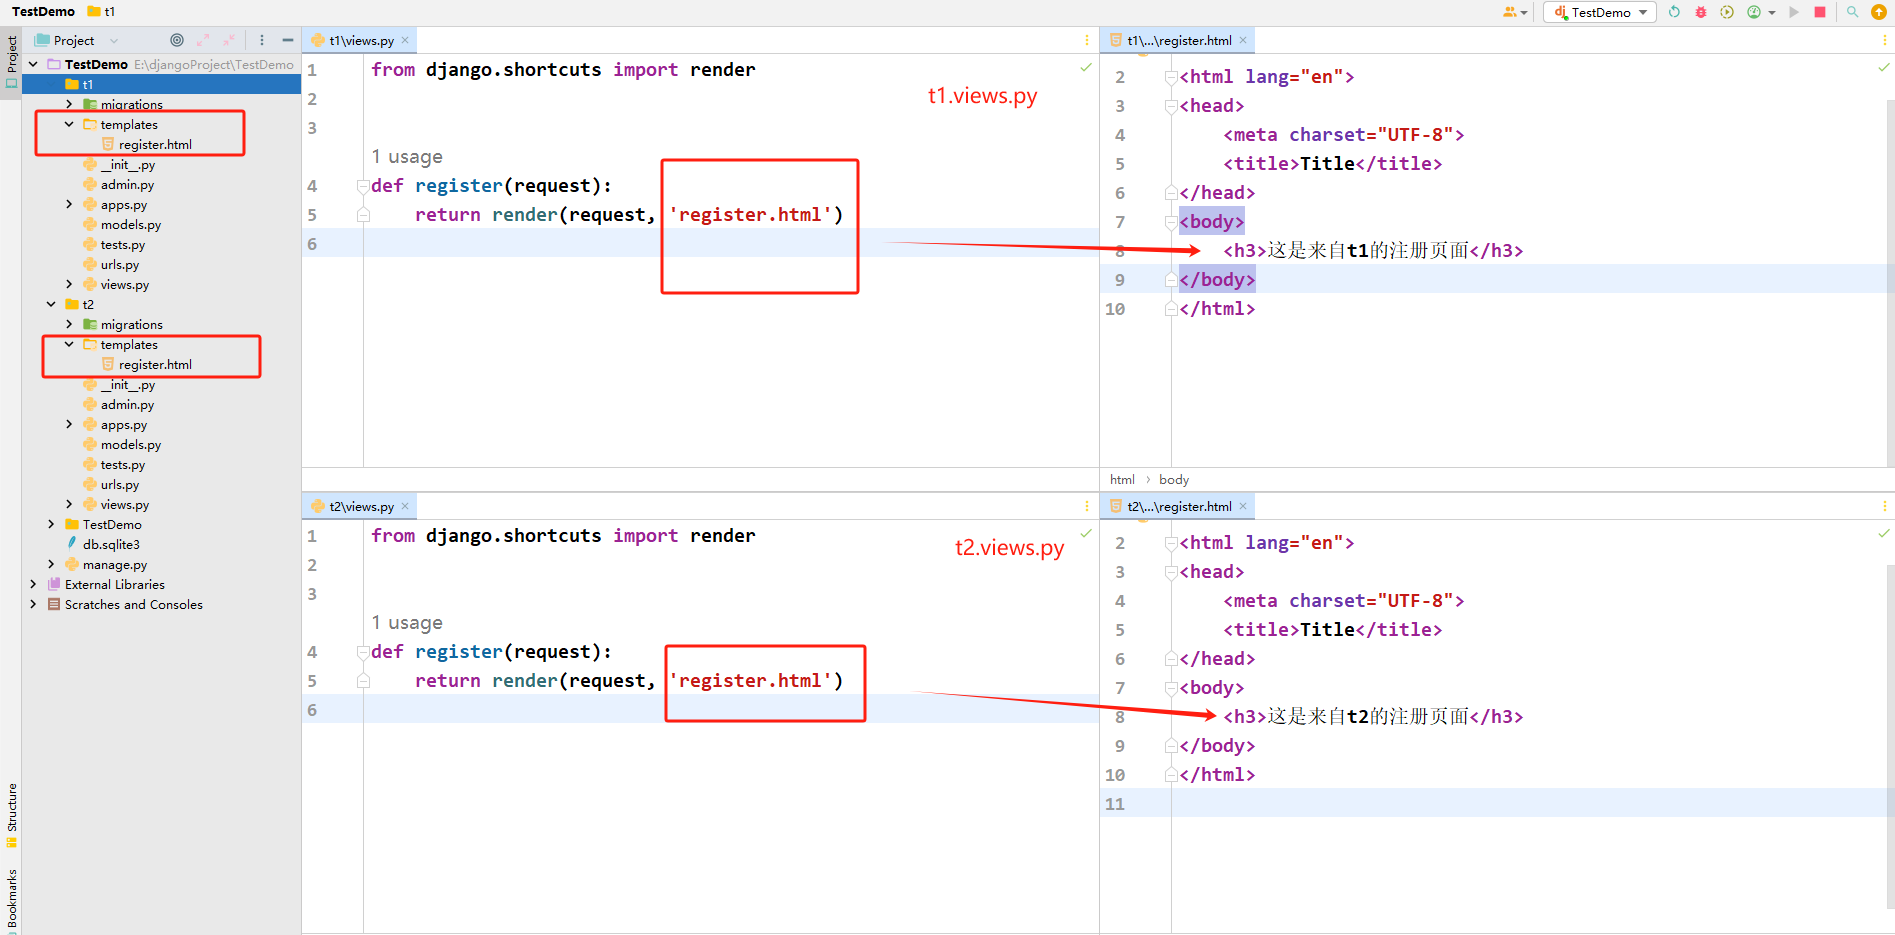Open manage.py in project tree
1895x935 pixels.
tap(114, 564)
